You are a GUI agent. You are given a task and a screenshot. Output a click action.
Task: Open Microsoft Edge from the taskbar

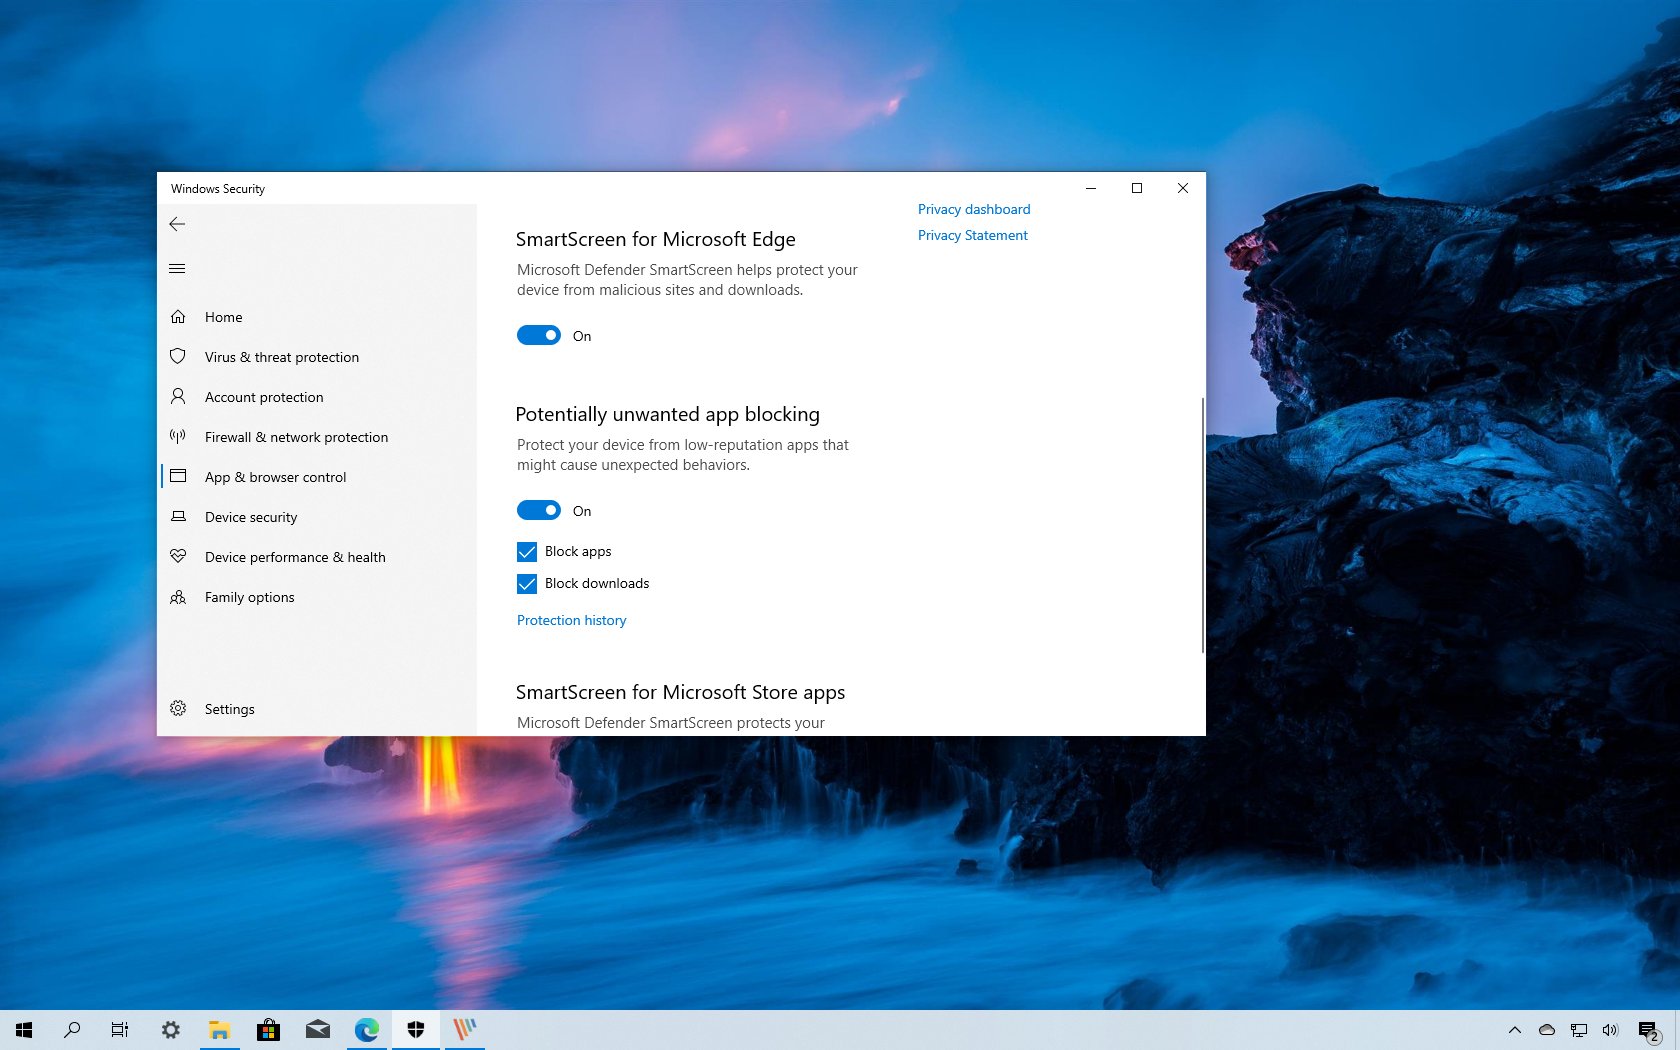(367, 1029)
